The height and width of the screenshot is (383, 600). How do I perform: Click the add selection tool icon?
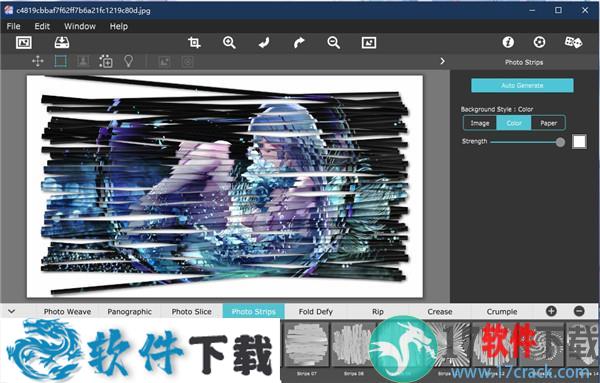tap(106, 61)
